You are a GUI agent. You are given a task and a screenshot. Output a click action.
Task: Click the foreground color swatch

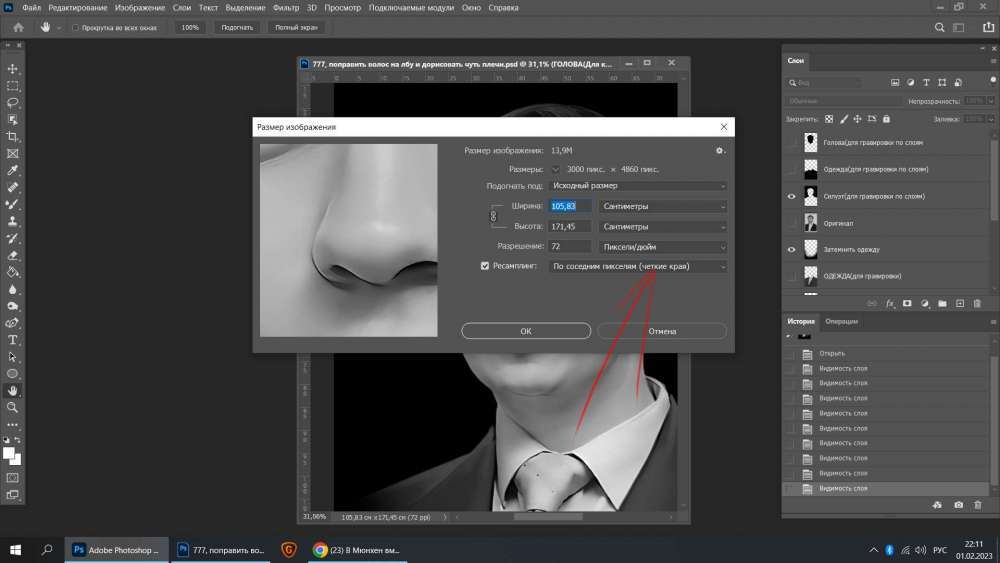[x=9, y=453]
